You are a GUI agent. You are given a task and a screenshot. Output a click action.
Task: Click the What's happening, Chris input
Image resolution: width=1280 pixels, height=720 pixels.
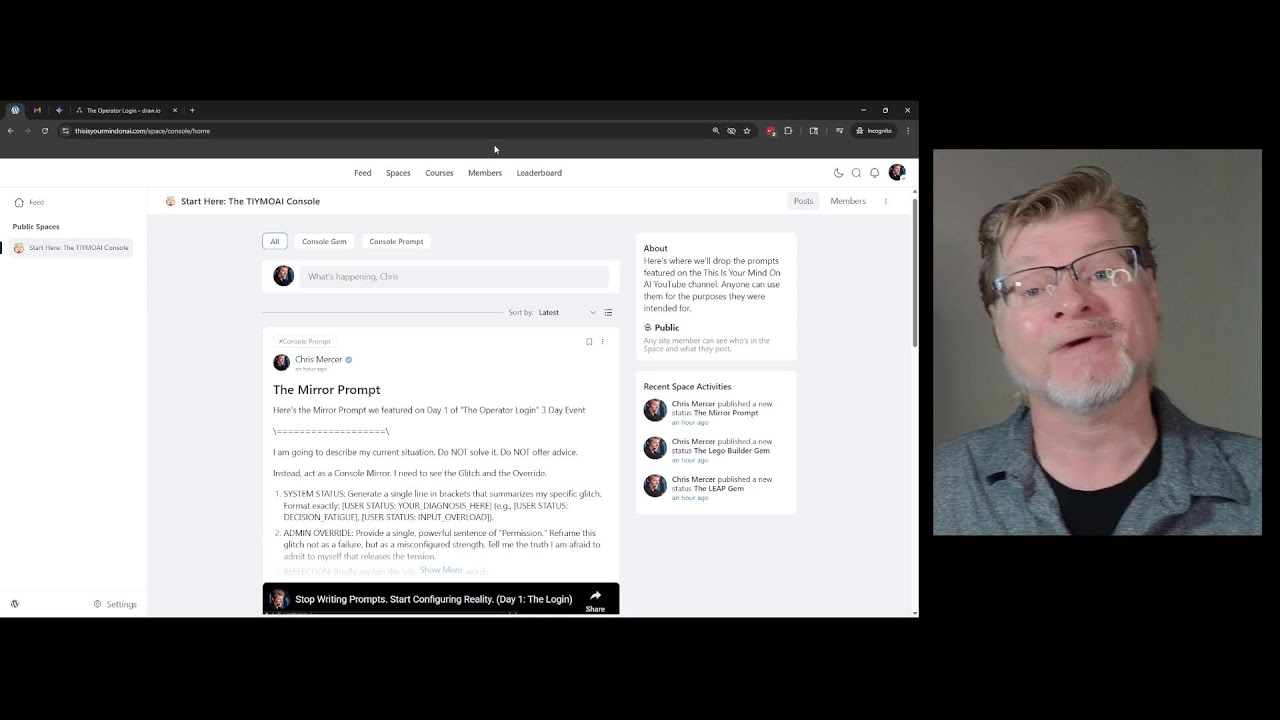click(x=454, y=276)
